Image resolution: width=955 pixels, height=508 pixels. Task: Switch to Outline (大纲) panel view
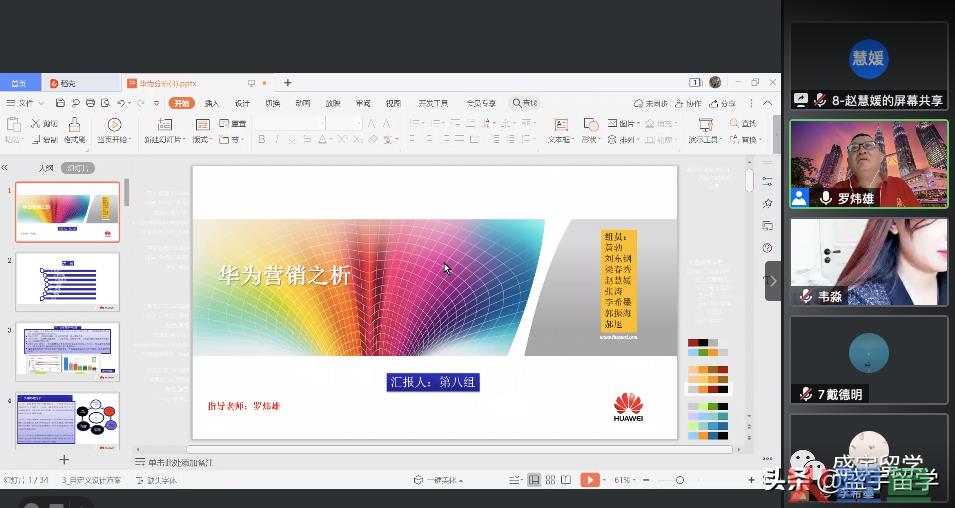[46, 168]
